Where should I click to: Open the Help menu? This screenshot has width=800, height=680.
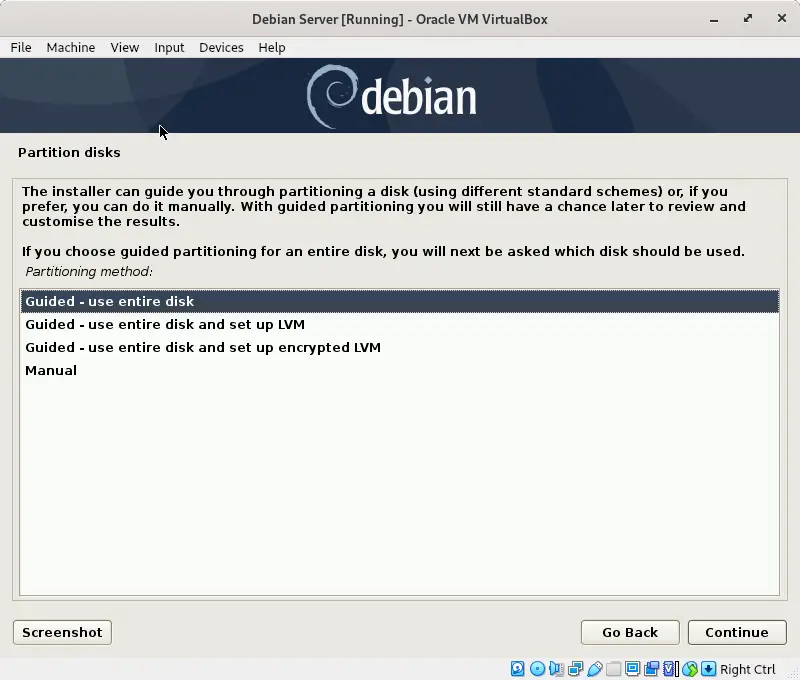point(272,47)
